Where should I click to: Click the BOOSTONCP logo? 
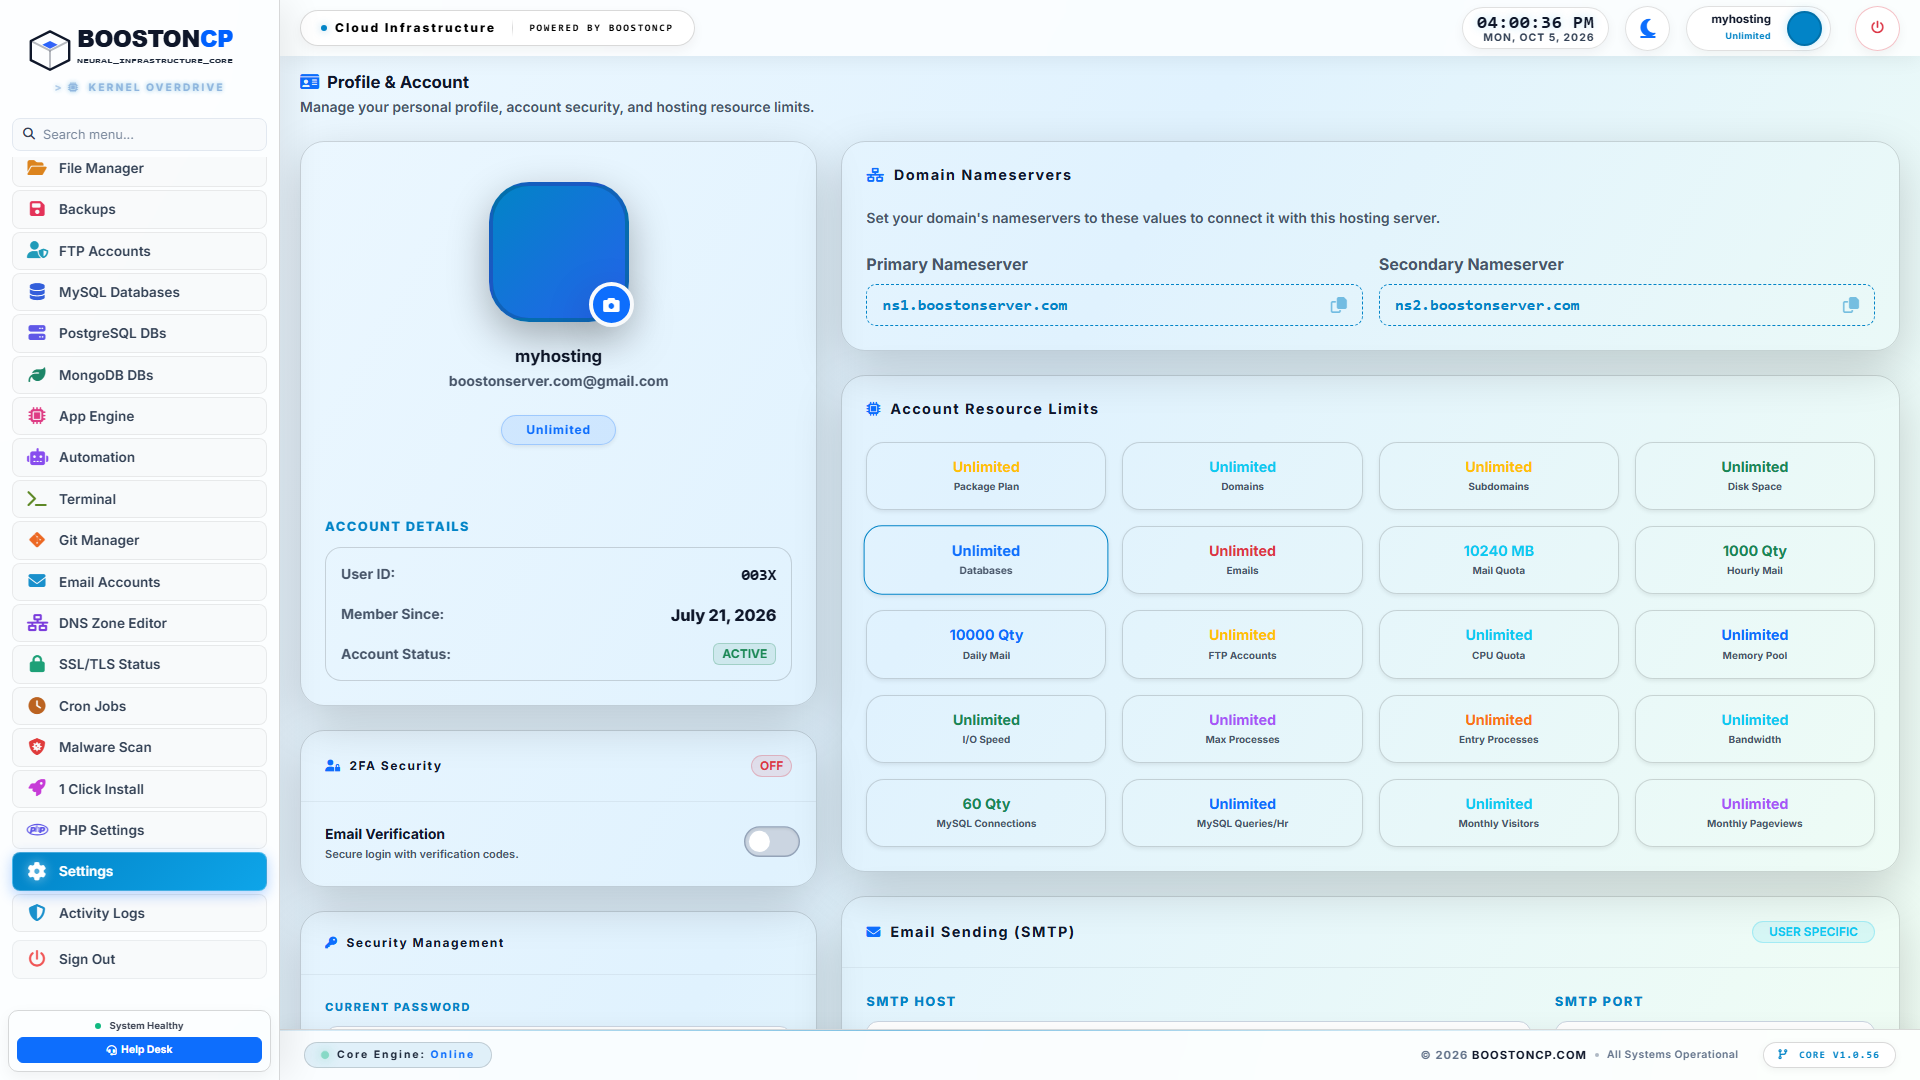pos(131,47)
